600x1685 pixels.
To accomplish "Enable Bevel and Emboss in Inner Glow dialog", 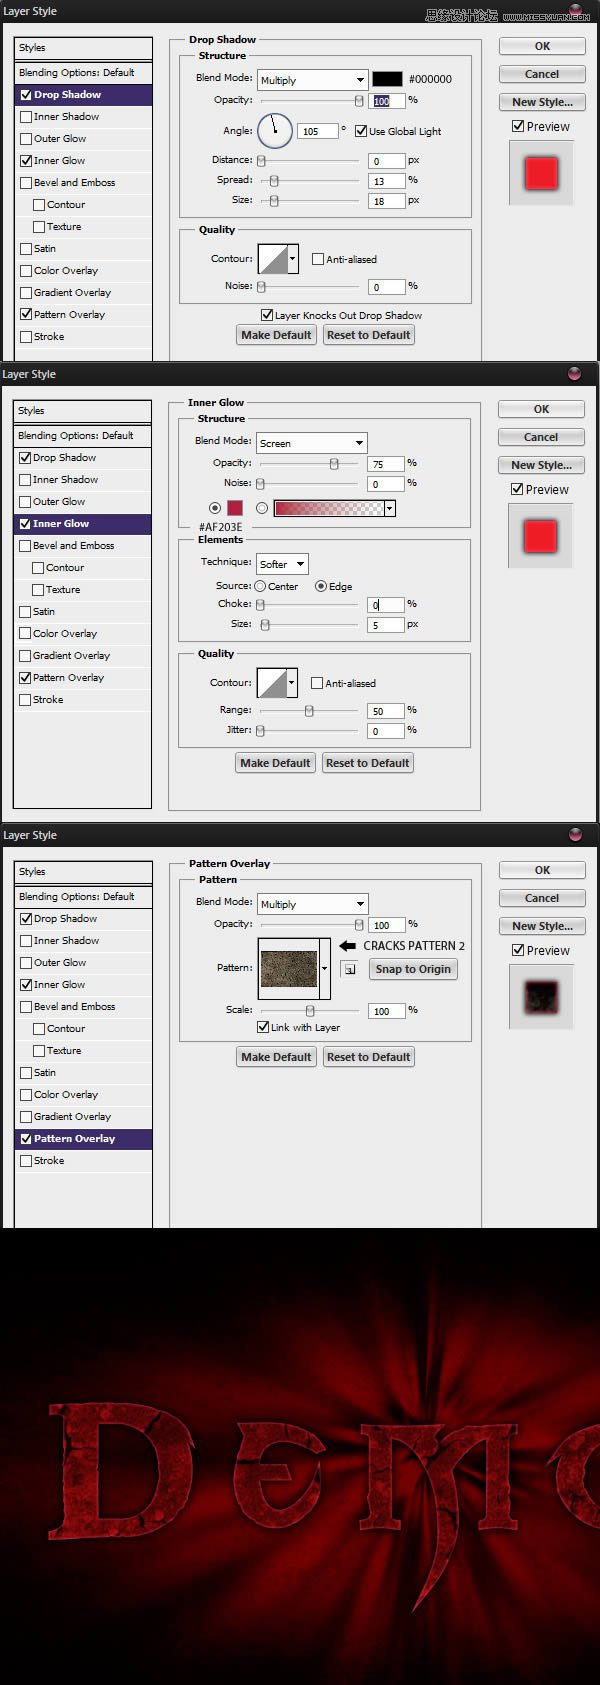I will click(25, 546).
